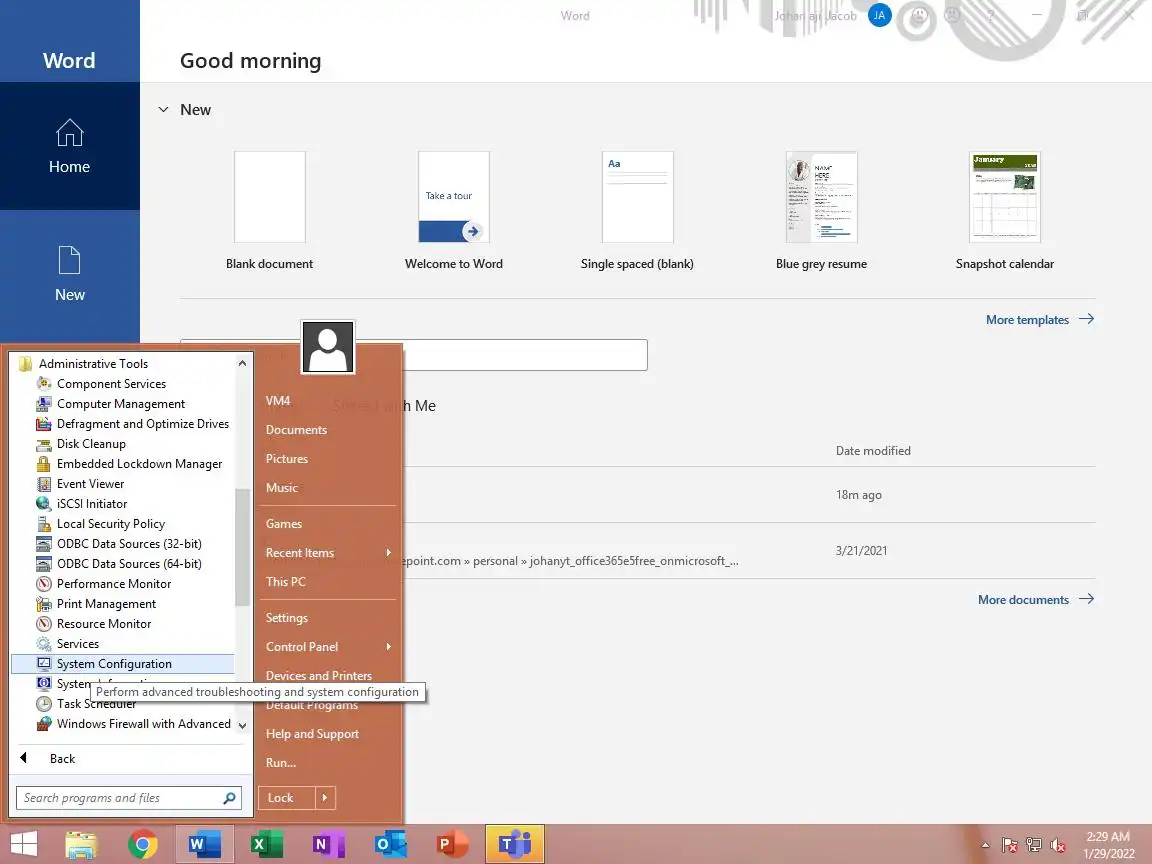Open Outlook from taskbar

[390, 844]
